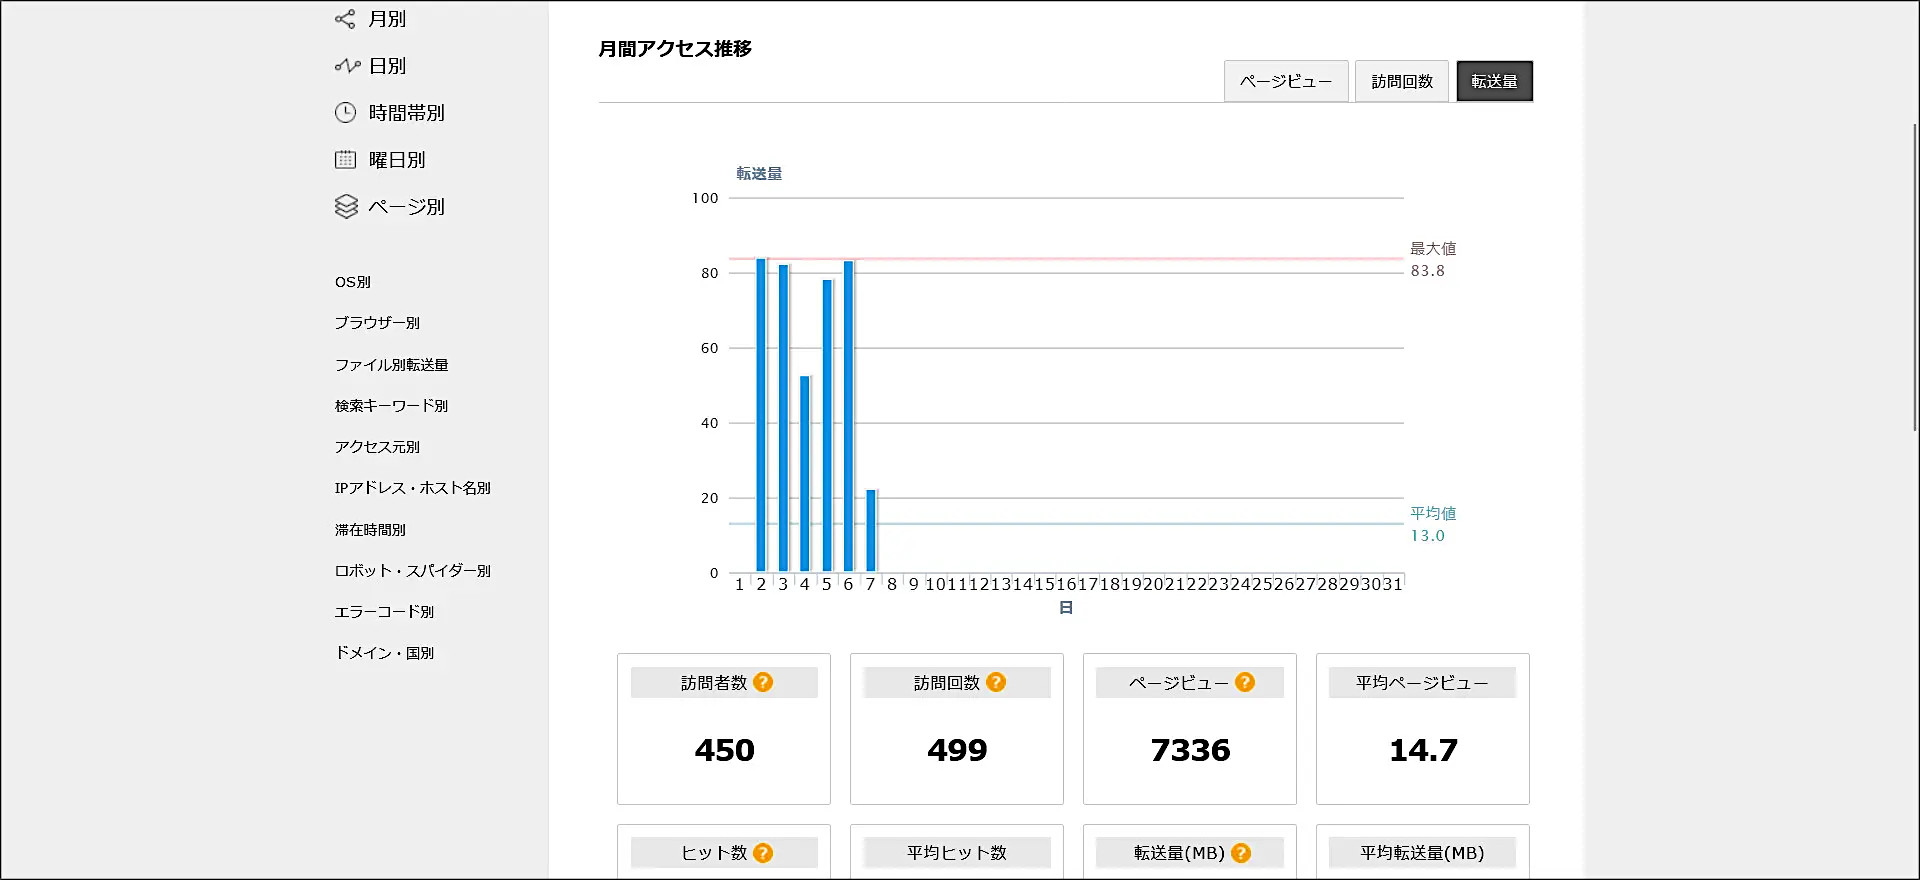
Task: Open the ブラウザー別 report
Action: coord(377,323)
